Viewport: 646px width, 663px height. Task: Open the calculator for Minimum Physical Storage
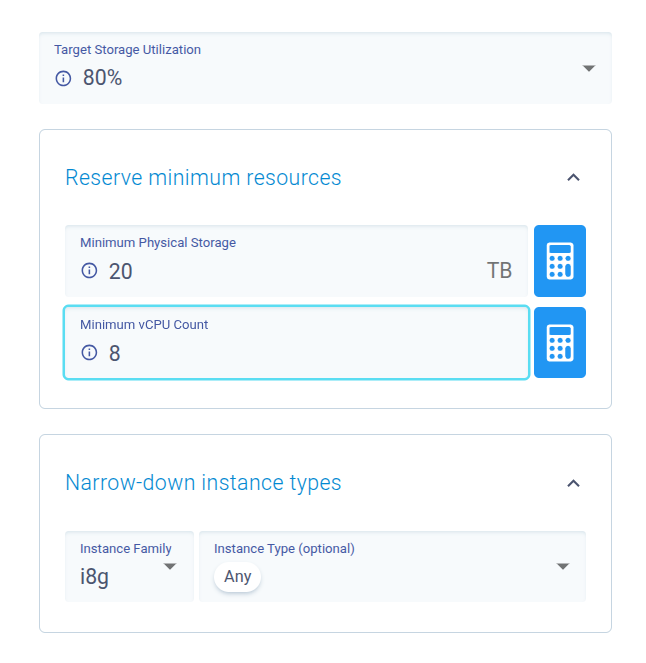click(x=560, y=261)
